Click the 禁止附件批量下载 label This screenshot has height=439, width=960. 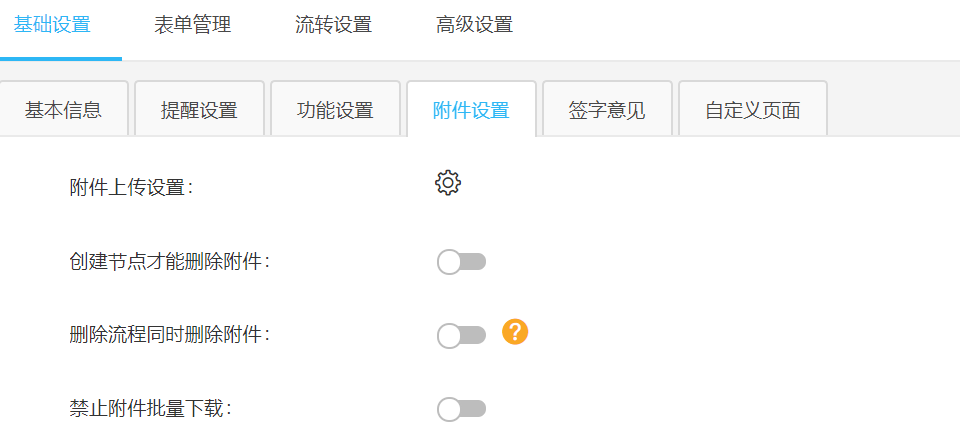[x=151, y=408]
